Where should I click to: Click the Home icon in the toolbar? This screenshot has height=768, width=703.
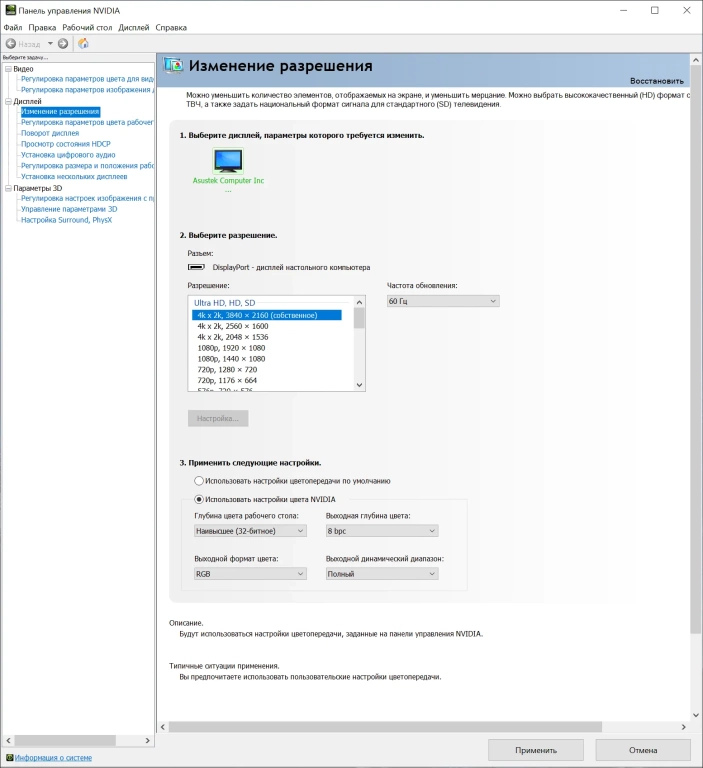pos(84,44)
